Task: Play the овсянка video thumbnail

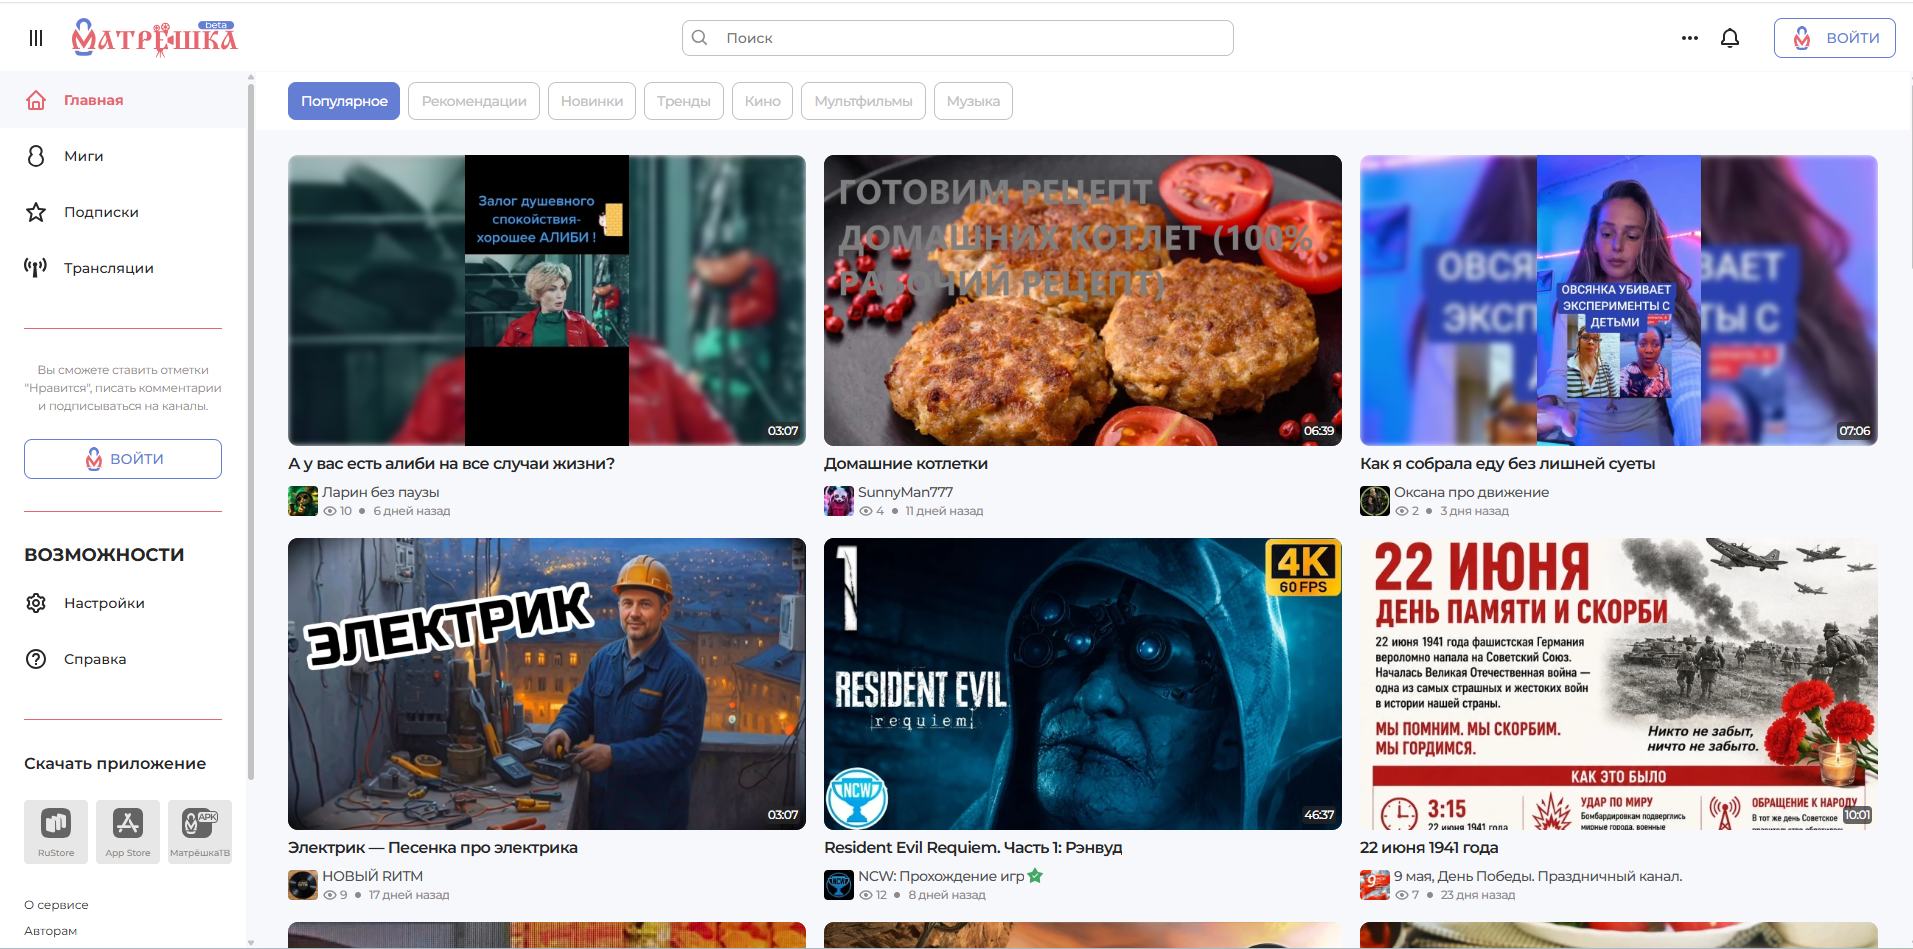Action: click(1619, 300)
